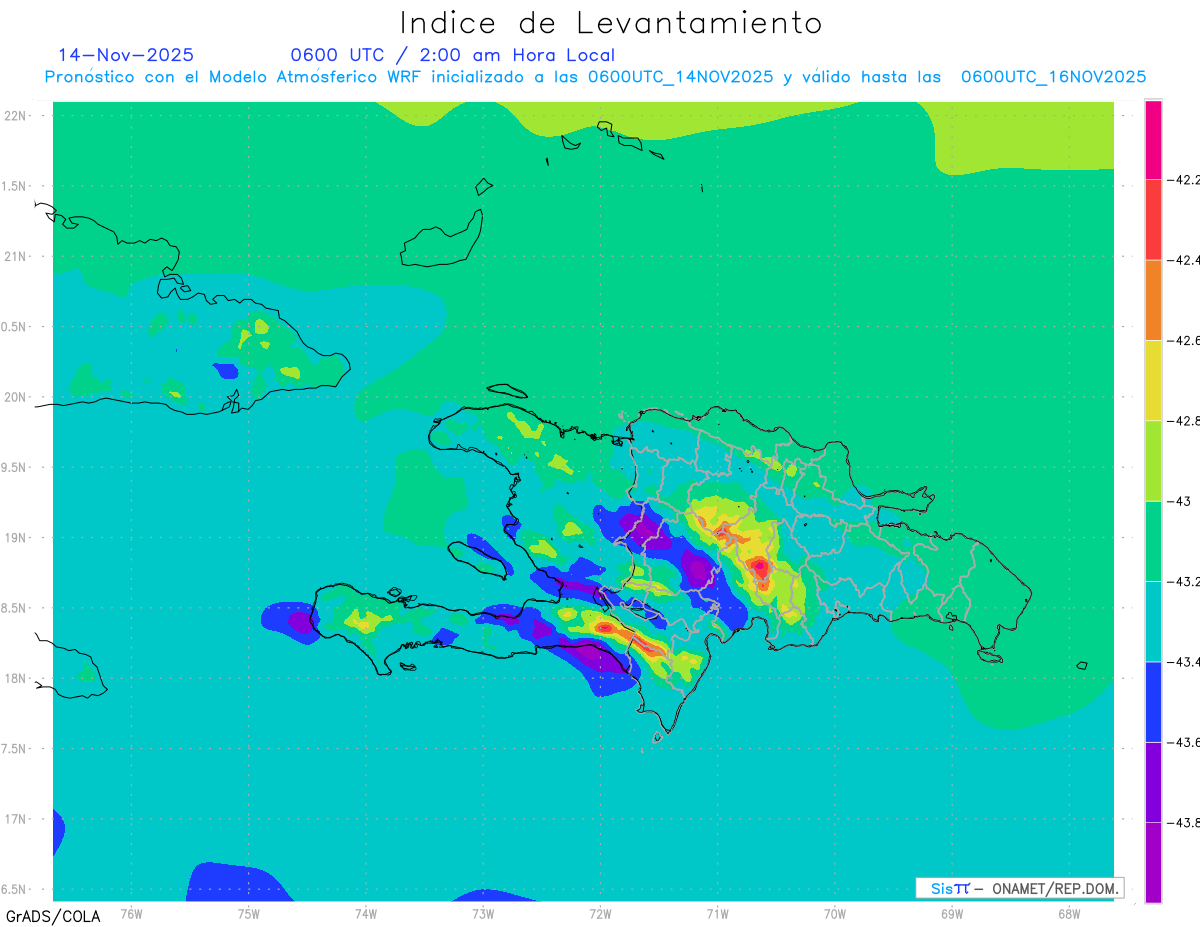Click the '71W' longitude label

tap(717, 913)
